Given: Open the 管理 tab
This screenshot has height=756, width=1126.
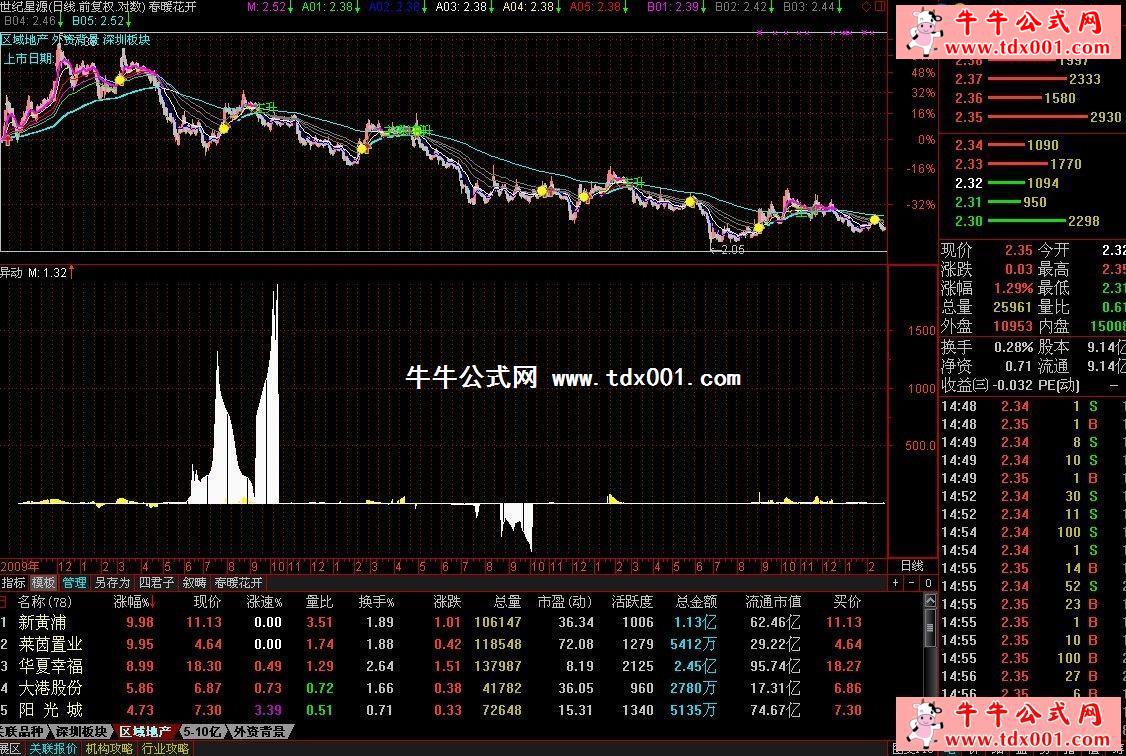Looking at the screenshot, I should pyautogui.click(x=75, y=582).
